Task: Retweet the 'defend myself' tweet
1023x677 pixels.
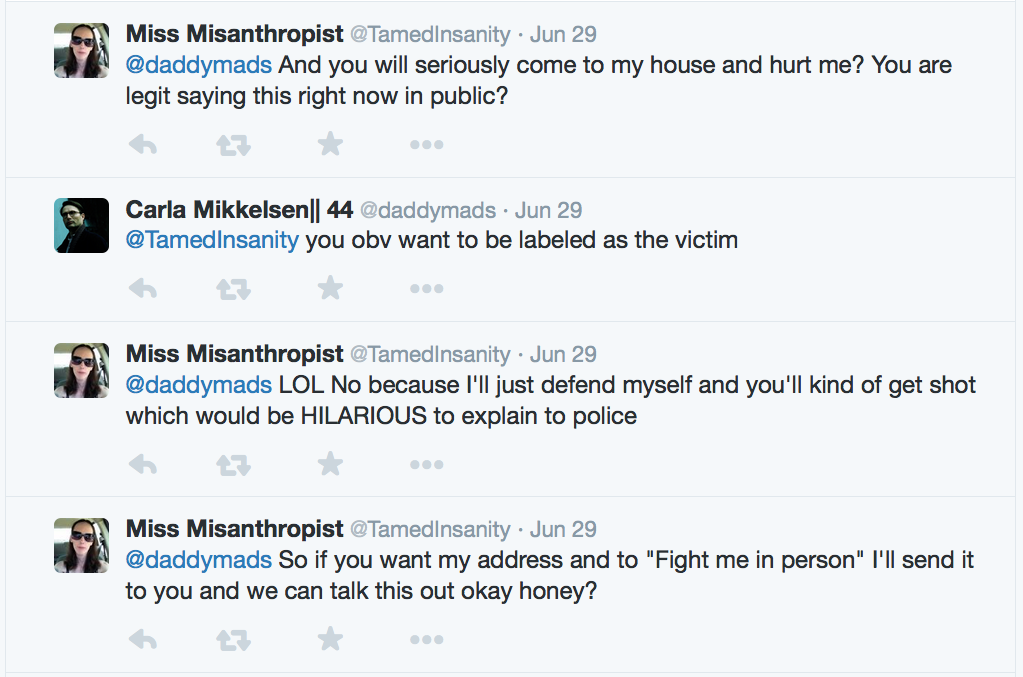Action: 234,464
